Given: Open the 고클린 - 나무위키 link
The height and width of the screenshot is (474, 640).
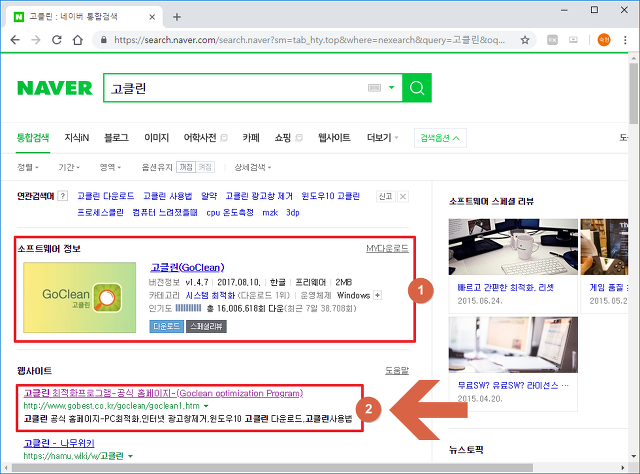Looking at the screenshot, I should pos(59,443).
